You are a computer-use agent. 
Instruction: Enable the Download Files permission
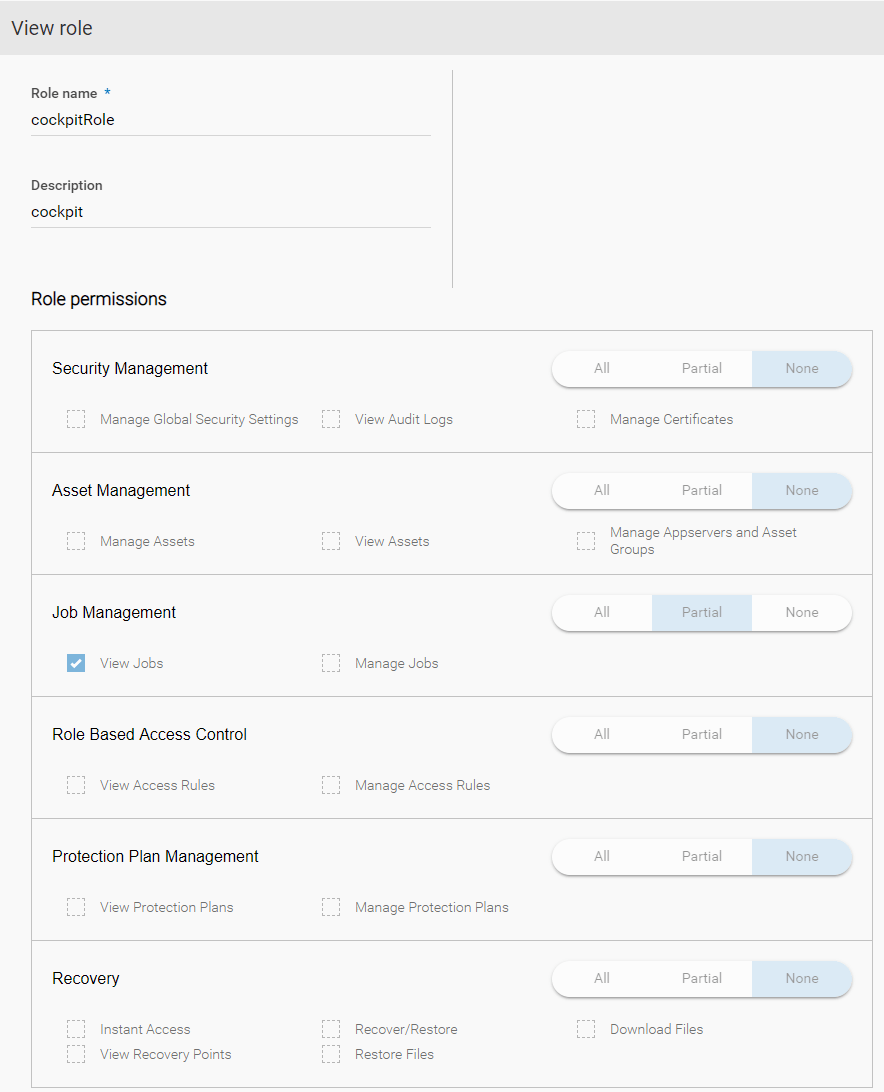click(x=586, y=1029)
